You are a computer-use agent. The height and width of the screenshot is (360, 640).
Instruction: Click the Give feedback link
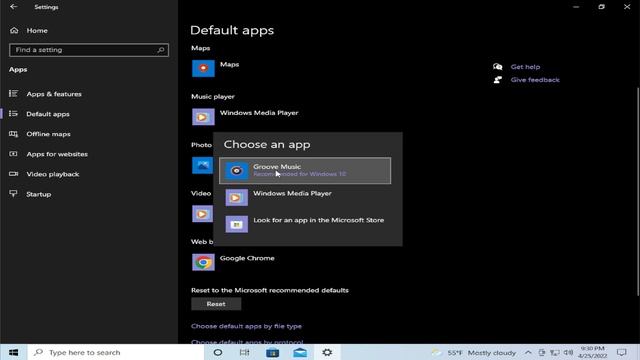click(x=535, y=80)
